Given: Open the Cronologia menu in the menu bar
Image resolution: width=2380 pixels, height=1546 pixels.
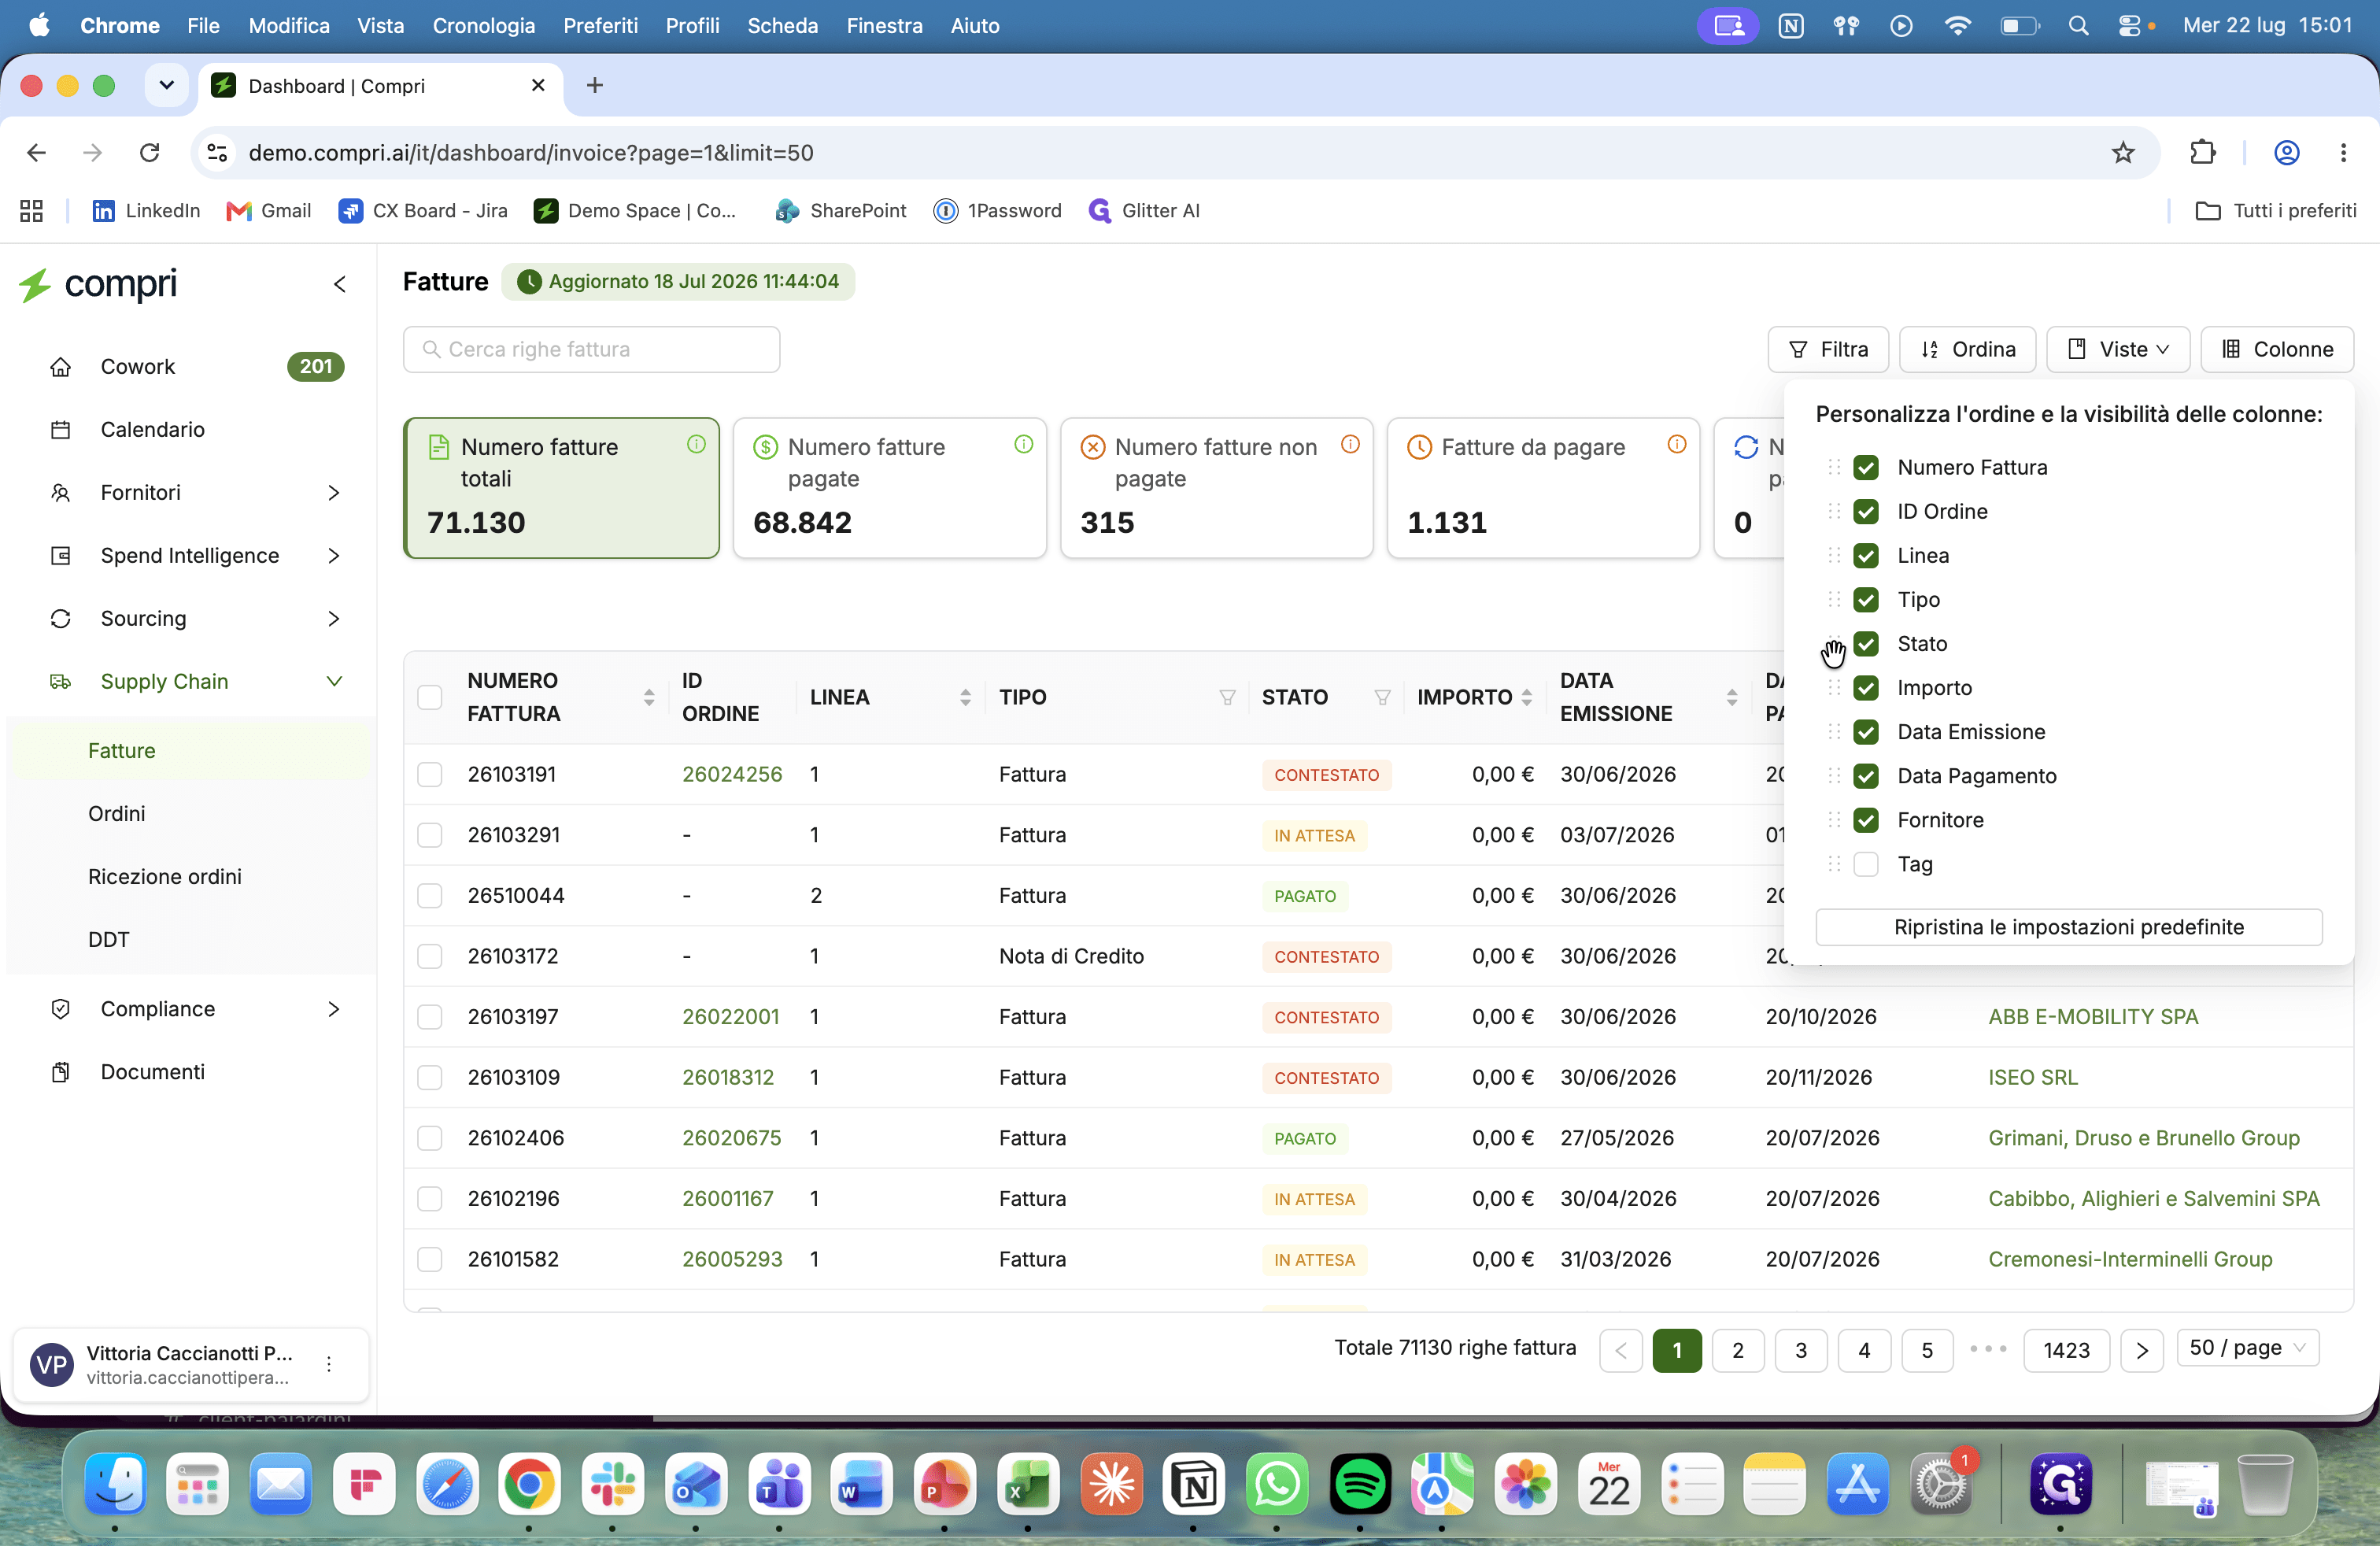Looking at the screenshot, I should point(483,25).
